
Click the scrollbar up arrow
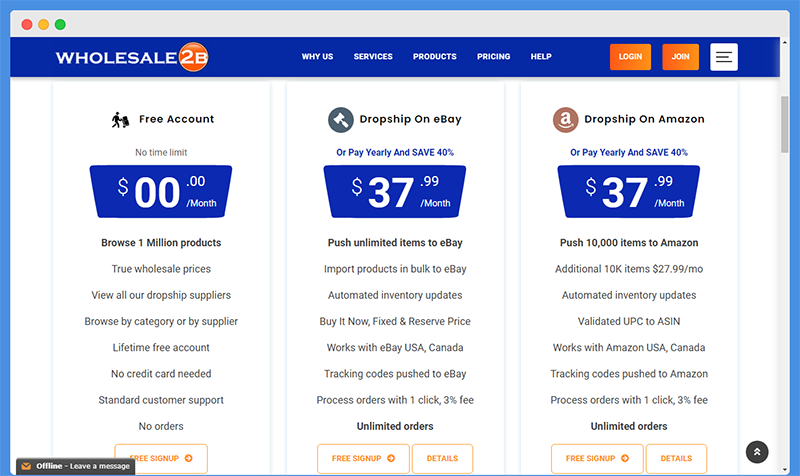pyautogui.click(x=785, y=42)
